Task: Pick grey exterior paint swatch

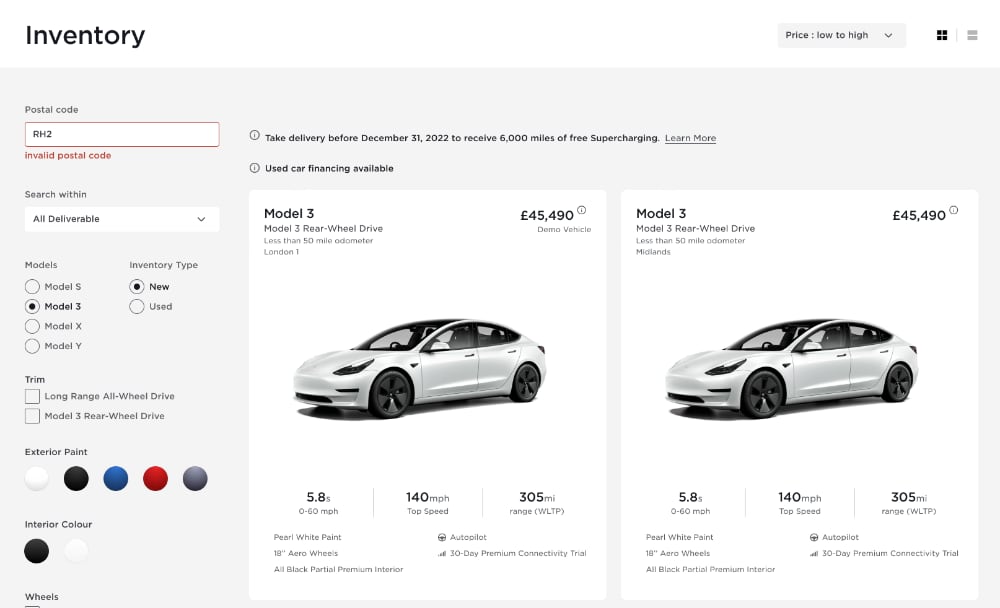Action: point(195,478)
